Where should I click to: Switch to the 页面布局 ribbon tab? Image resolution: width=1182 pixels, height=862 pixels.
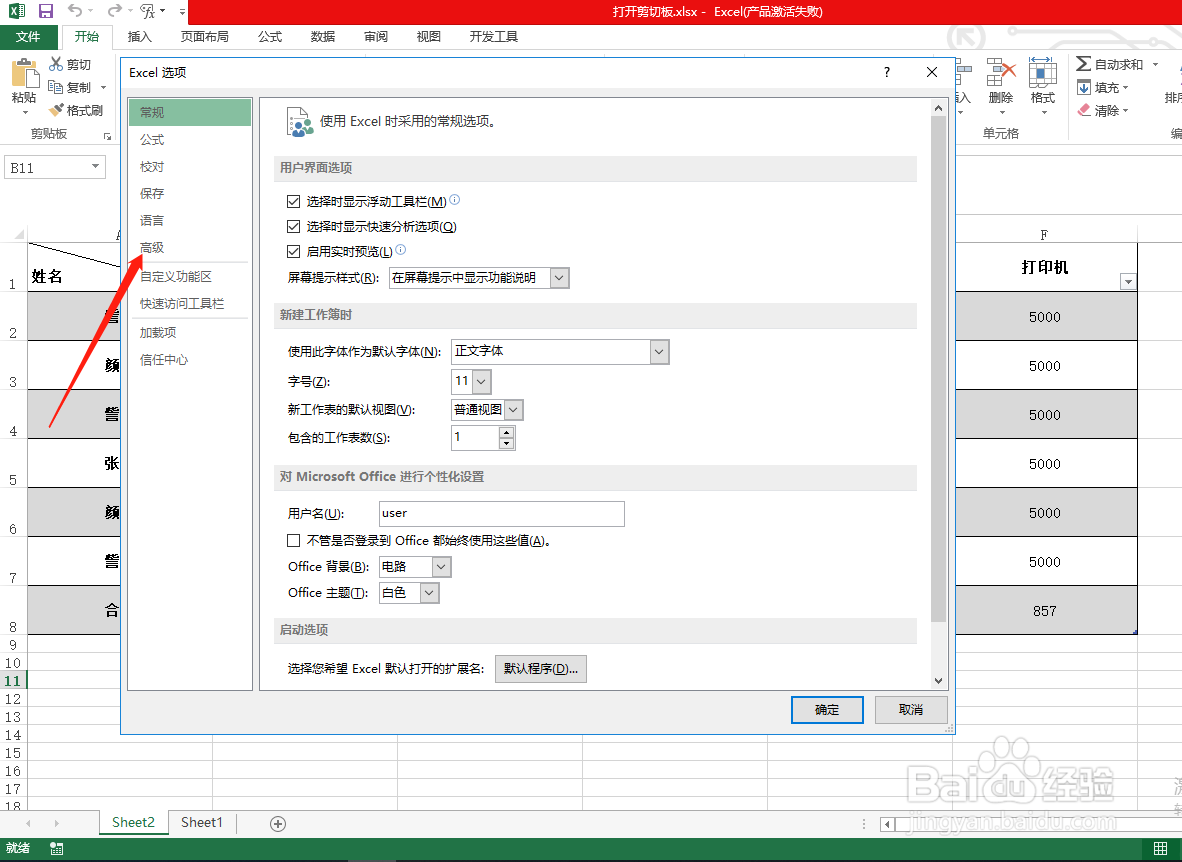click(204, 36)
